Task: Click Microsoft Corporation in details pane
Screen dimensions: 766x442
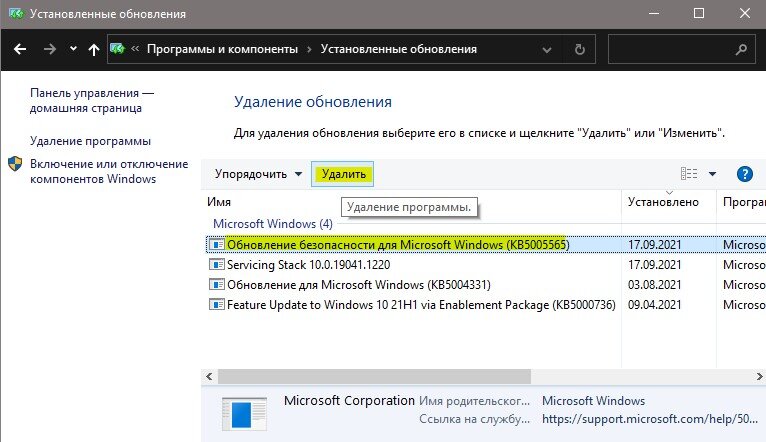Action: tap(349, 400)
